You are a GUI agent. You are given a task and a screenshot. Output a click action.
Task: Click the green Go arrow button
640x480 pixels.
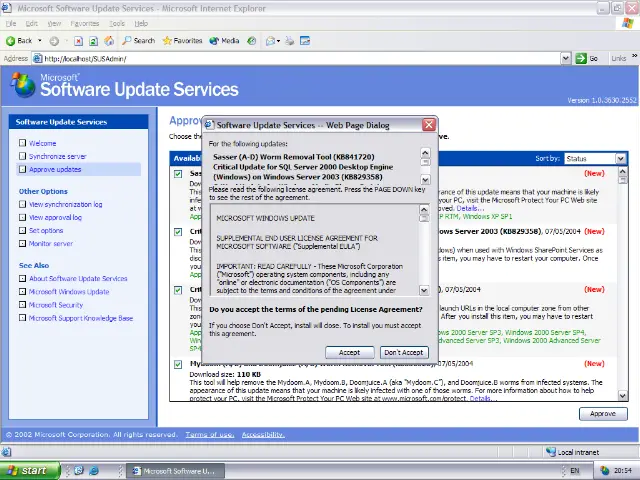[581, 58]
